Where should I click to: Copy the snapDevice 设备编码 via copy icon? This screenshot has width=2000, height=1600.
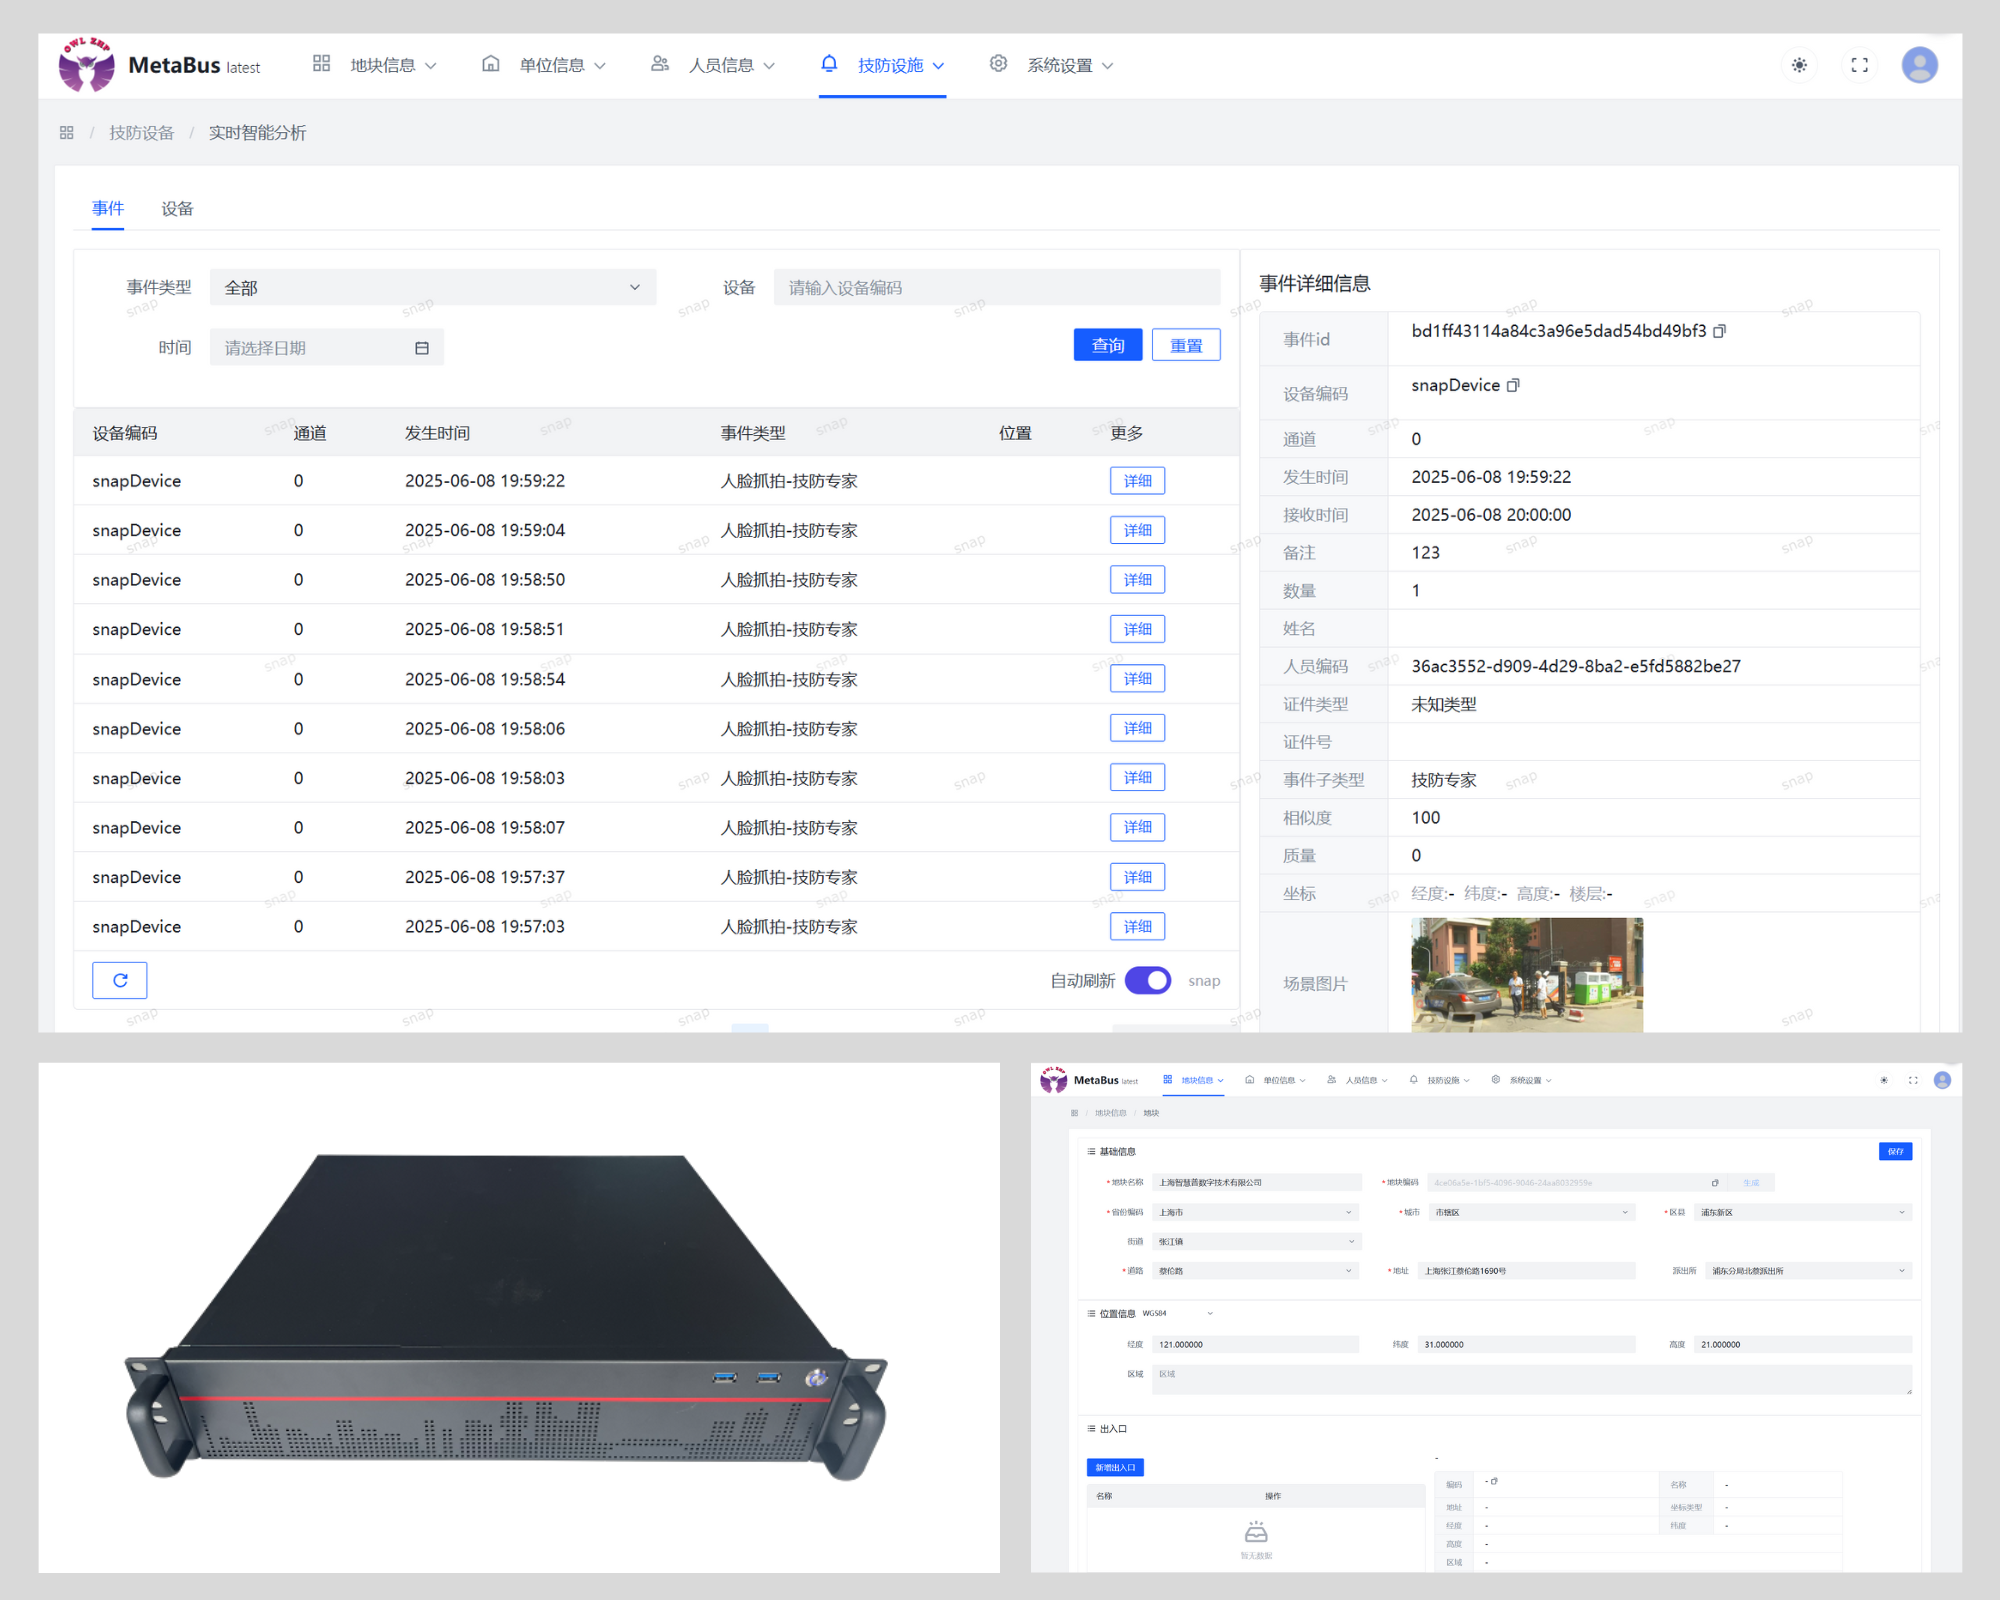pos(1514,385)
